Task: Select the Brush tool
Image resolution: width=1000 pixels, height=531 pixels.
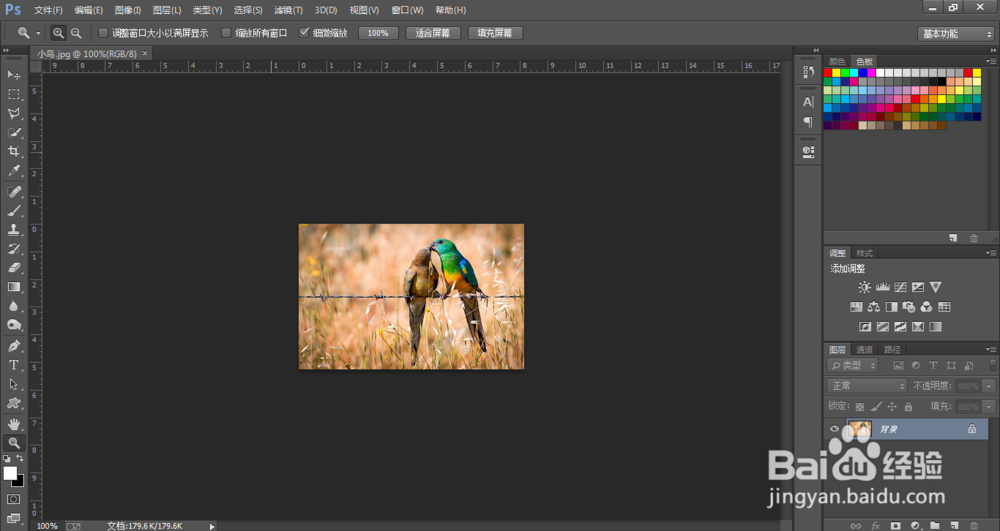Action: coord(13,210)
